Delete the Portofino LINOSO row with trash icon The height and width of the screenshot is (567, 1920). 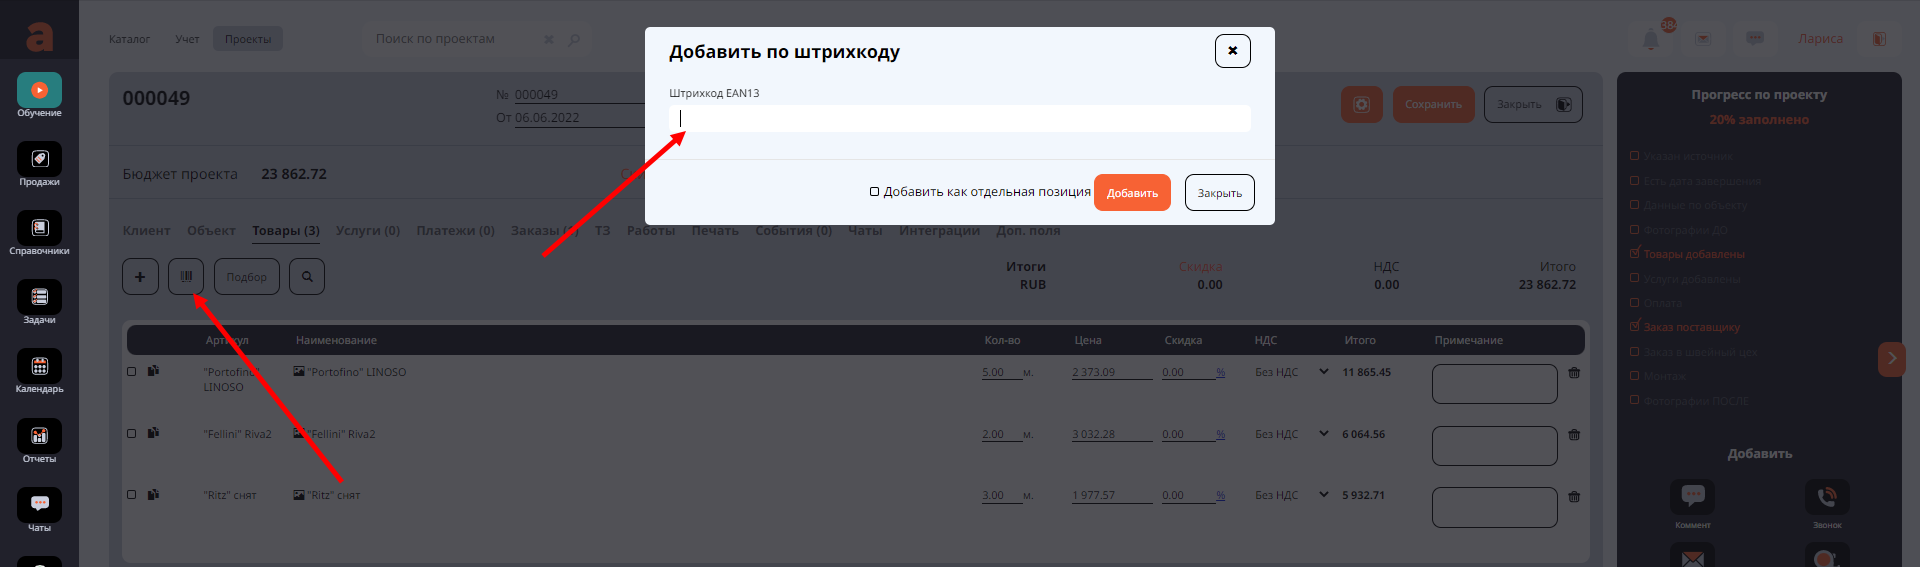click(x=1574, y=373)
